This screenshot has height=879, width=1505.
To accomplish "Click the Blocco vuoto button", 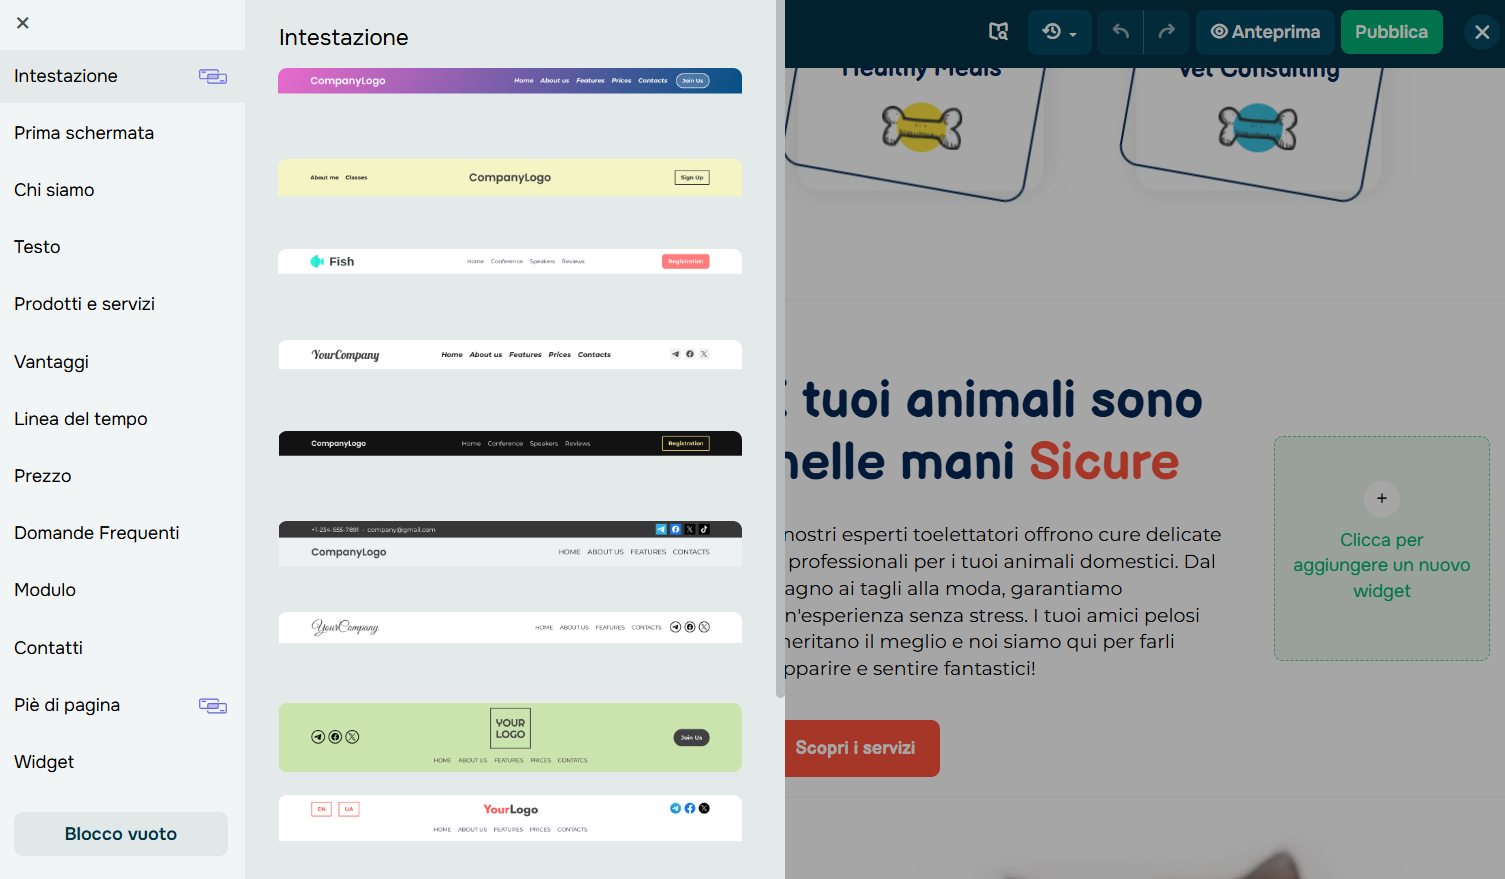I will tap(120, 833).
